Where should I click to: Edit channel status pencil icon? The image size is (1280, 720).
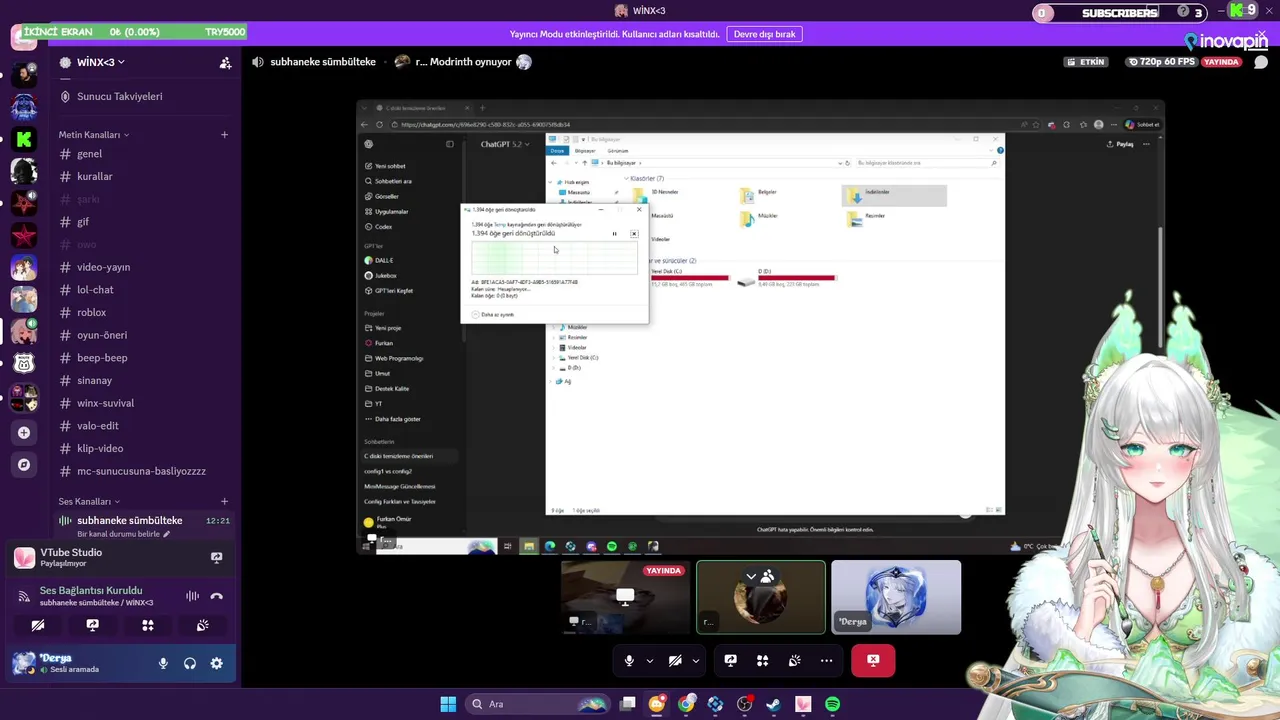(x=167, y=534)
